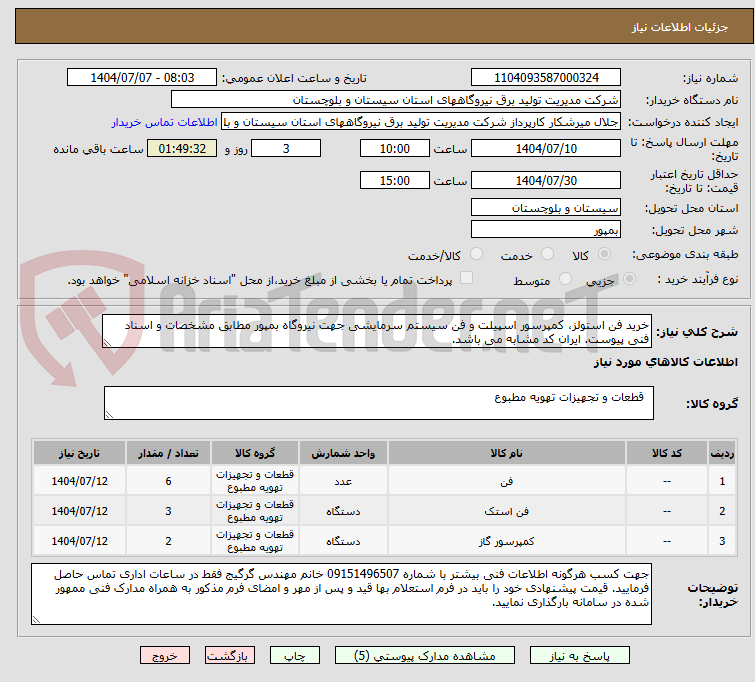Toggle the 'پرداخت تمام یا بخشی' treasury checkbox
Image resolution: width=755 pixels, height=682 pixels.
pyautogui.click(x=465, y=281)
